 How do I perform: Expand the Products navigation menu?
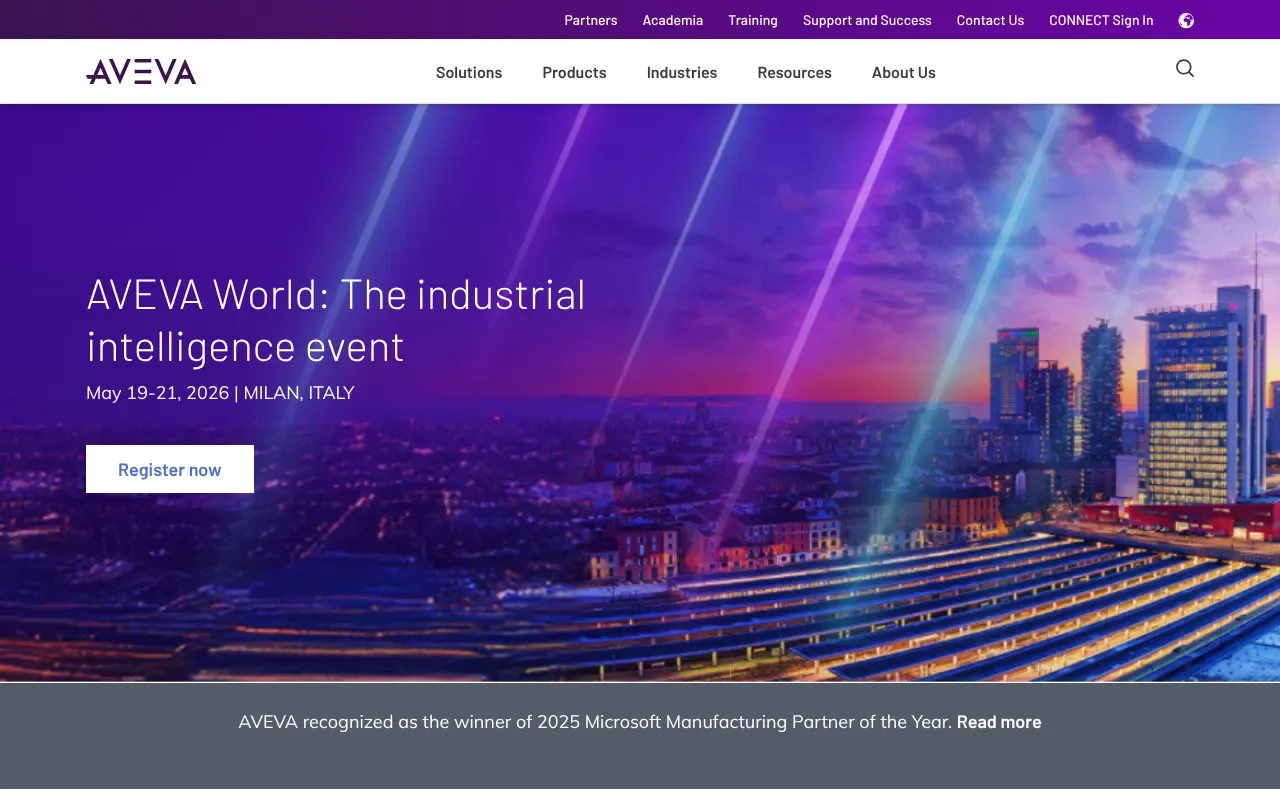click(574, 72)
